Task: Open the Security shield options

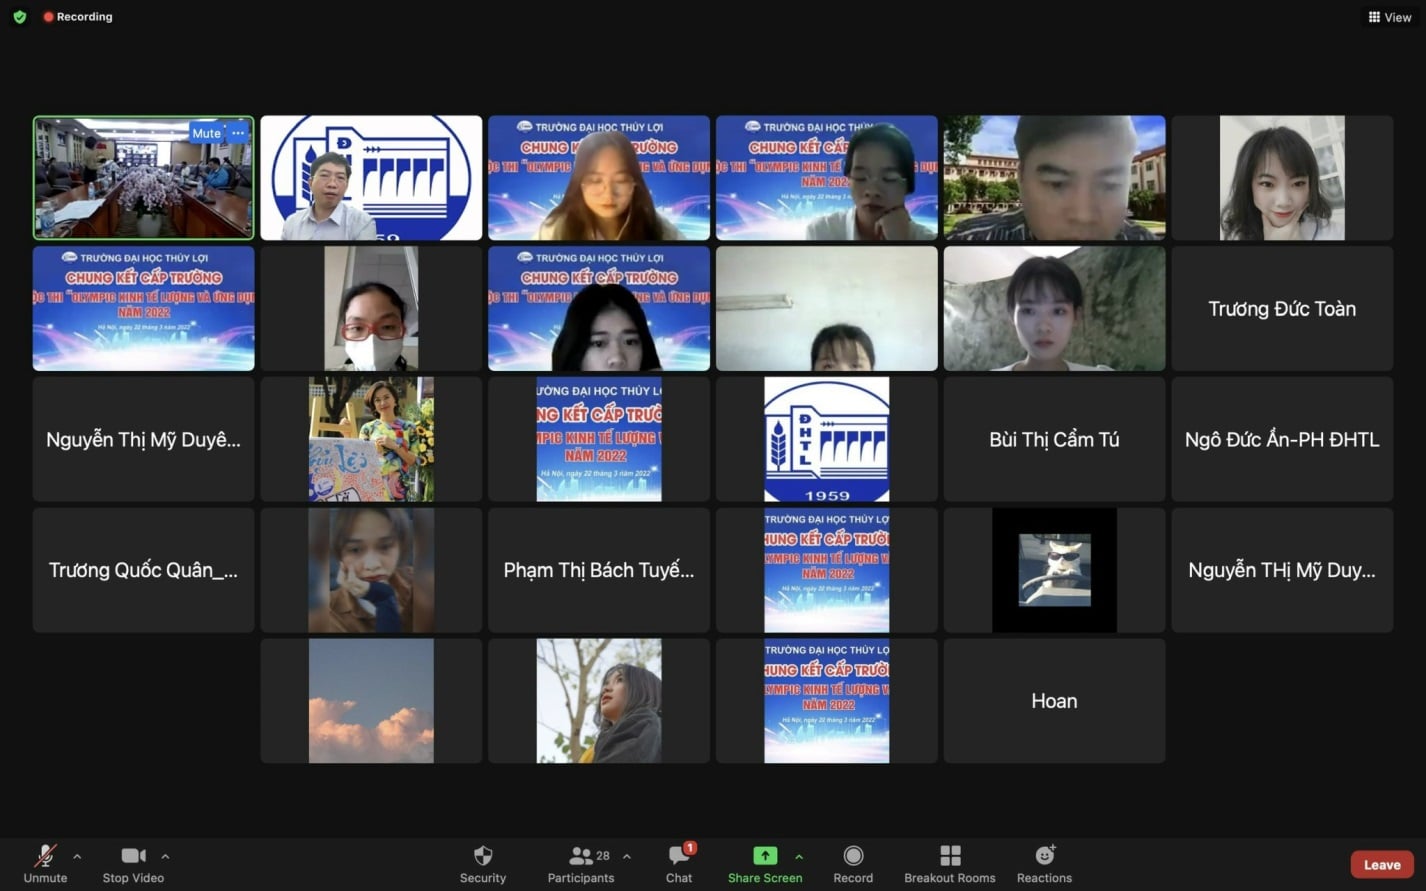Action: coord(483,863)
